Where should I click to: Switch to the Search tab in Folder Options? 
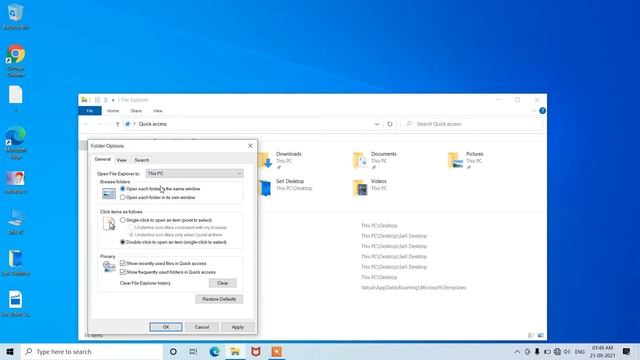(142, 160)
